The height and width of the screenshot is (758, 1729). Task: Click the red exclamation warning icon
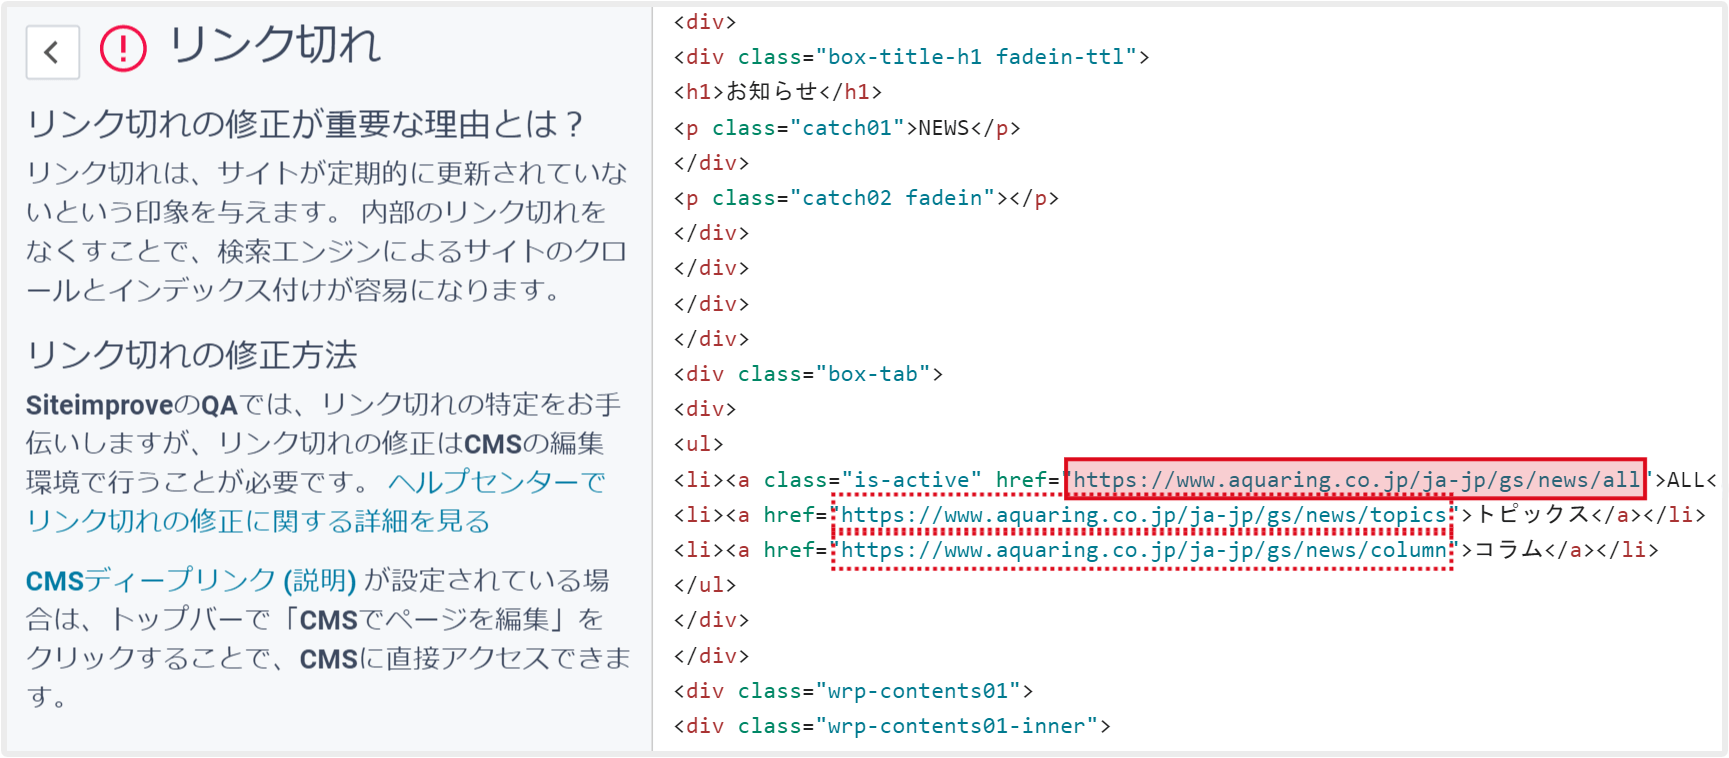(x=123, y=48)
